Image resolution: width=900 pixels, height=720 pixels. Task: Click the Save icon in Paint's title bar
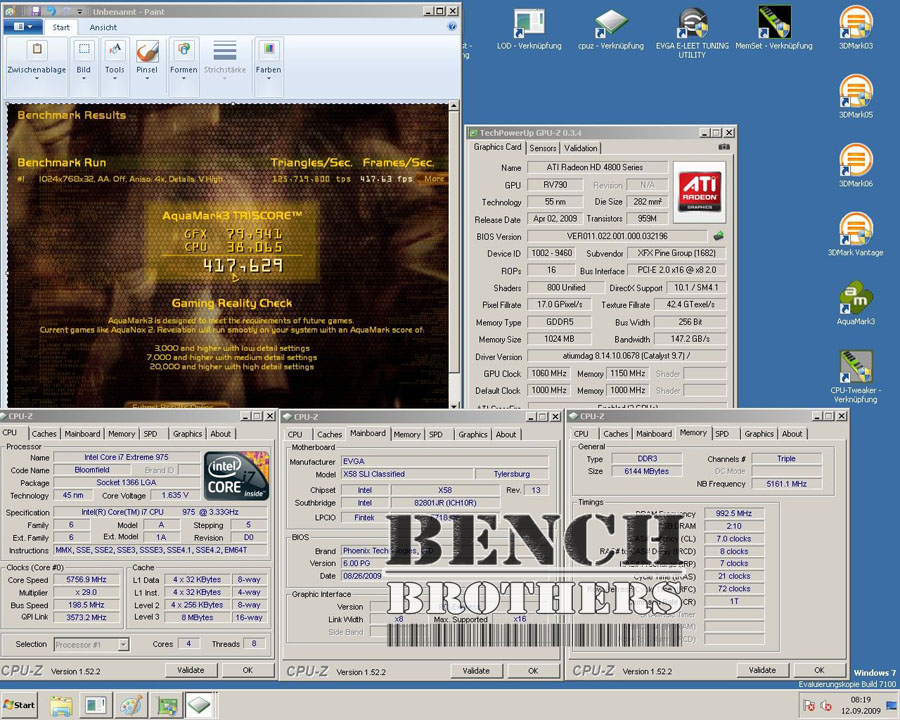(36, 11)
